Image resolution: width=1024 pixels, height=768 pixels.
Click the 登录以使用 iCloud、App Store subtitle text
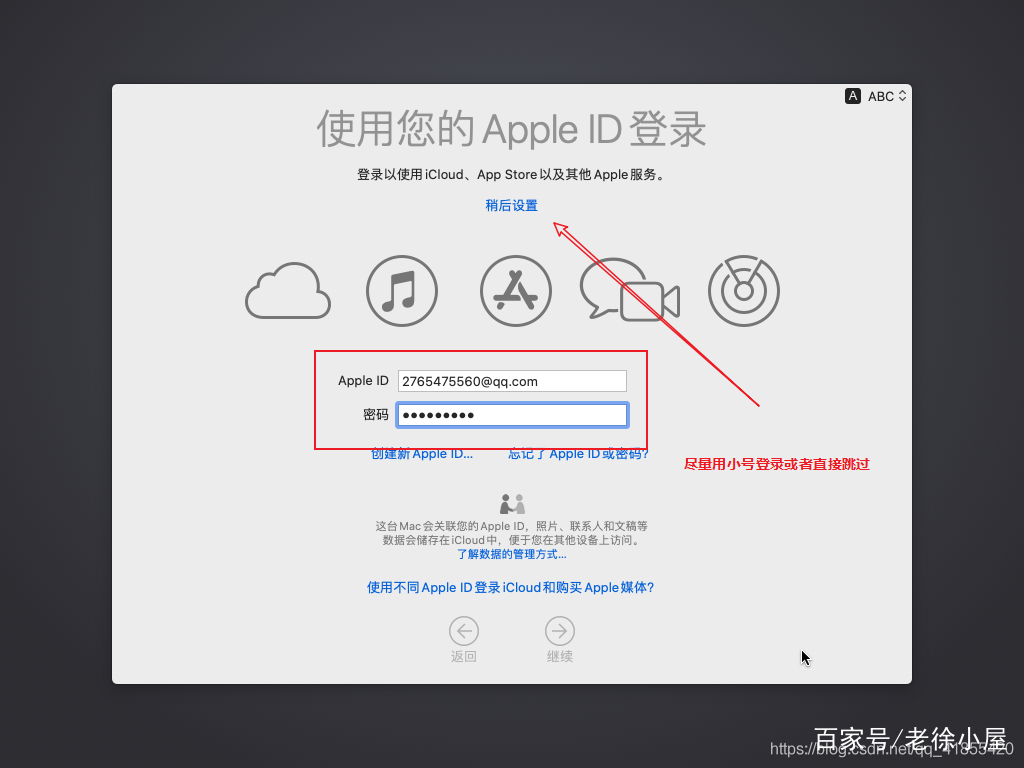[511, 175]
